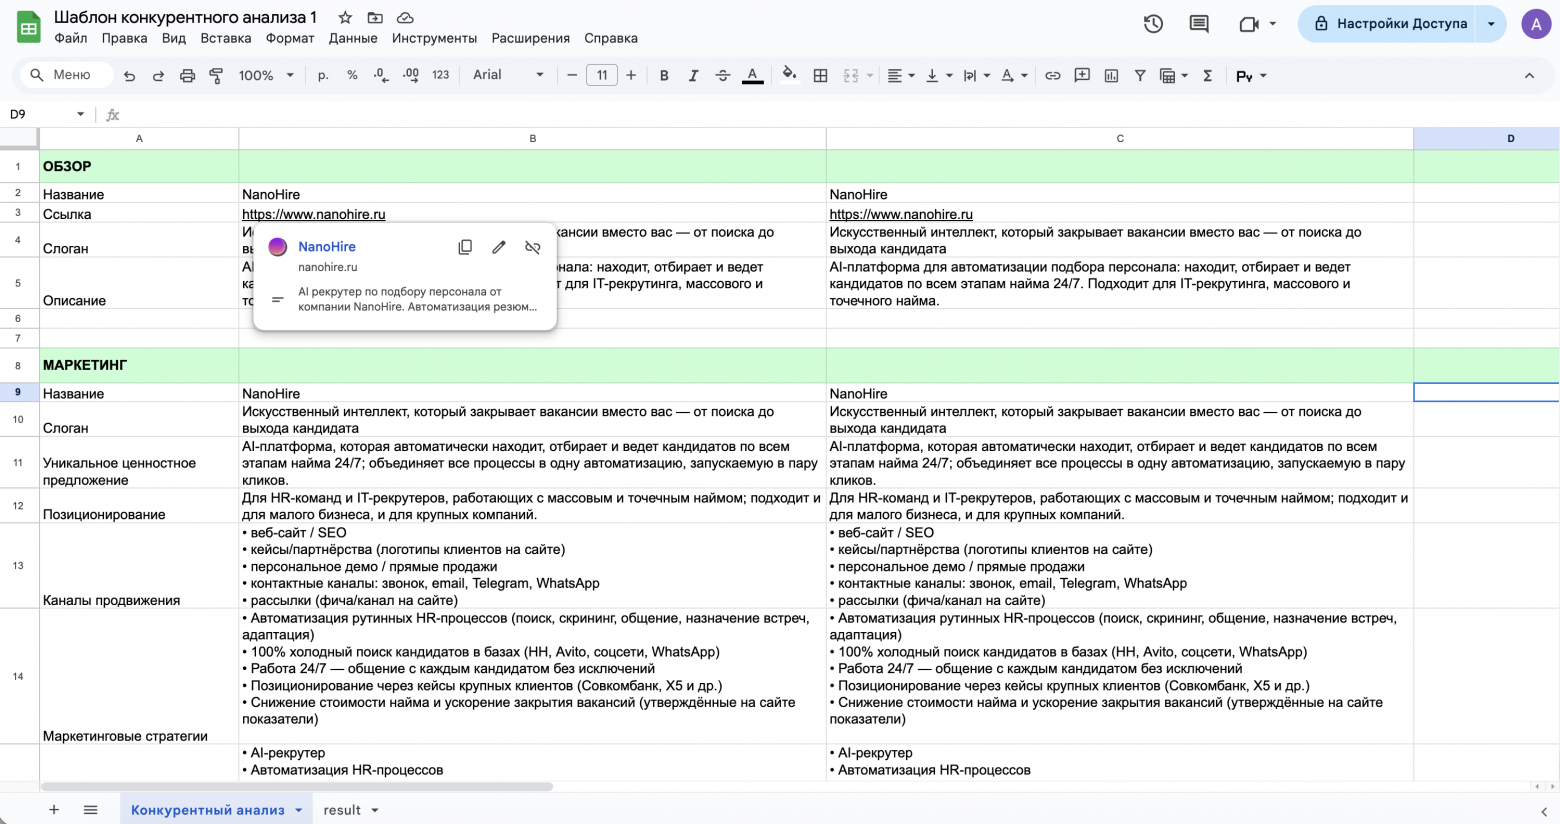Remove the link in the preview card

pyautogui.click(x=532, y=247)
